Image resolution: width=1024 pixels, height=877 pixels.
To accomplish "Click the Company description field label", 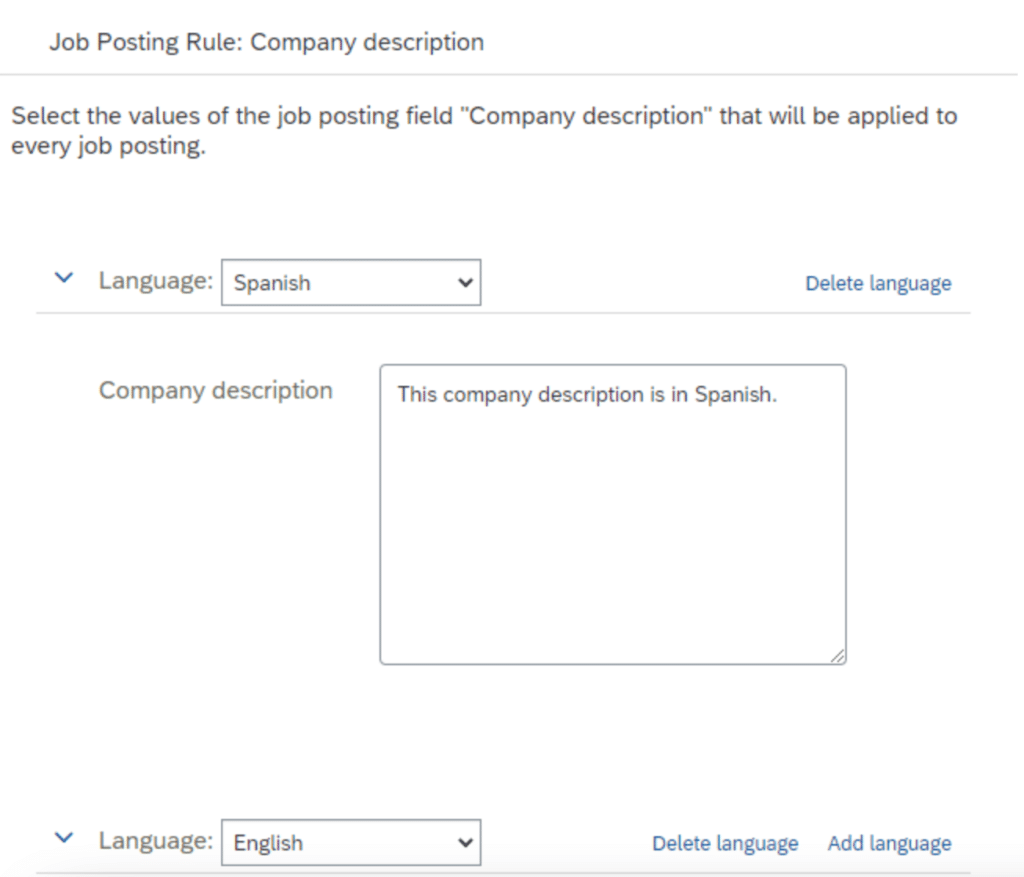I will 215,390.
